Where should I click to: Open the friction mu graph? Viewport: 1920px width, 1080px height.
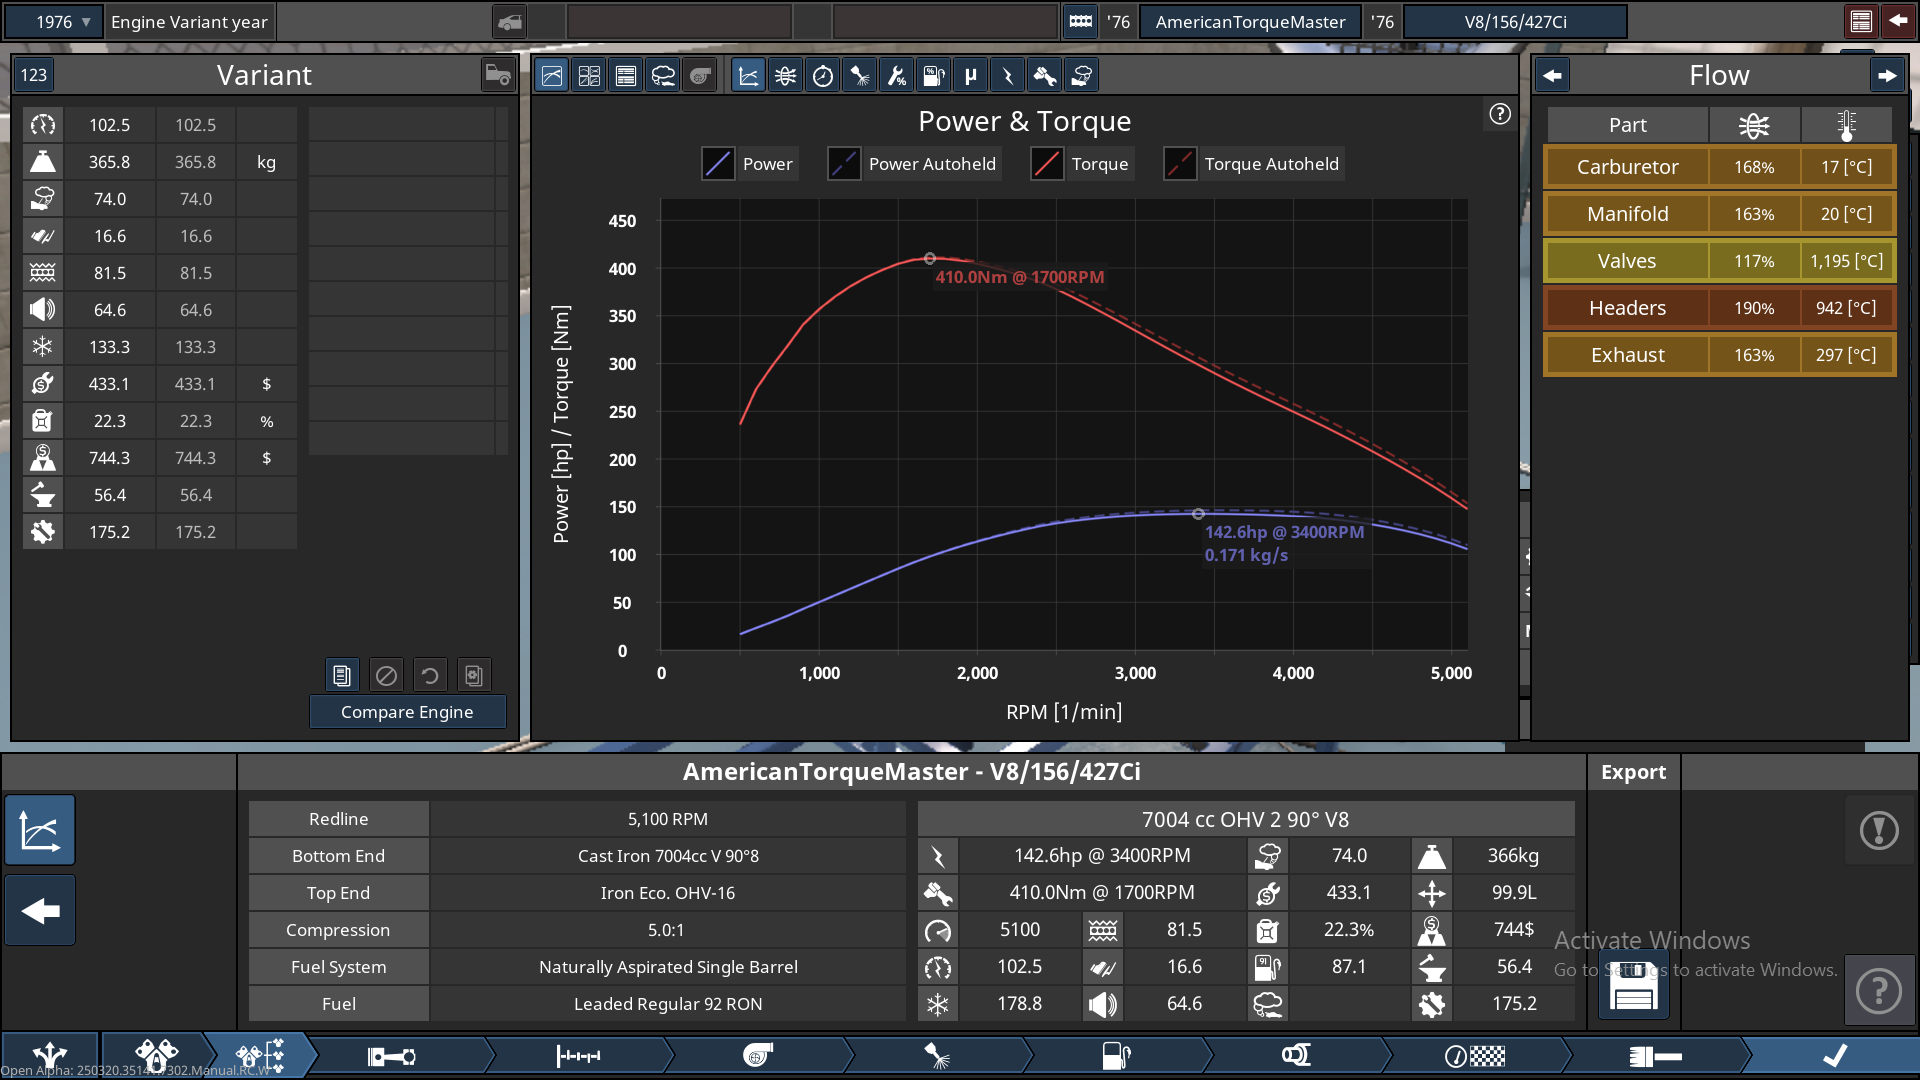point(970,76)
